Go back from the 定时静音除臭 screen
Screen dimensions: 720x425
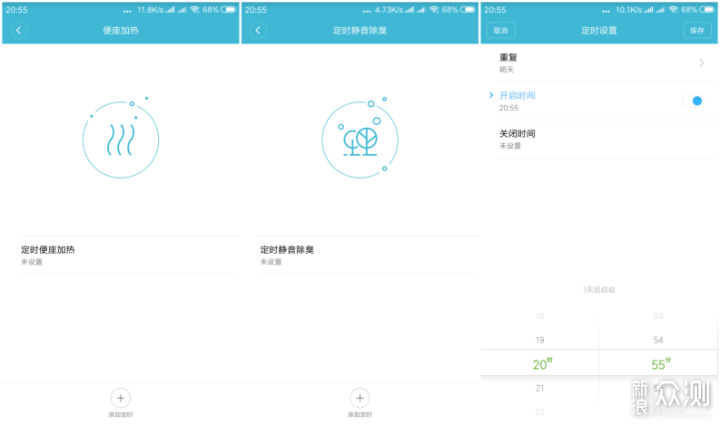pos(258,30)
